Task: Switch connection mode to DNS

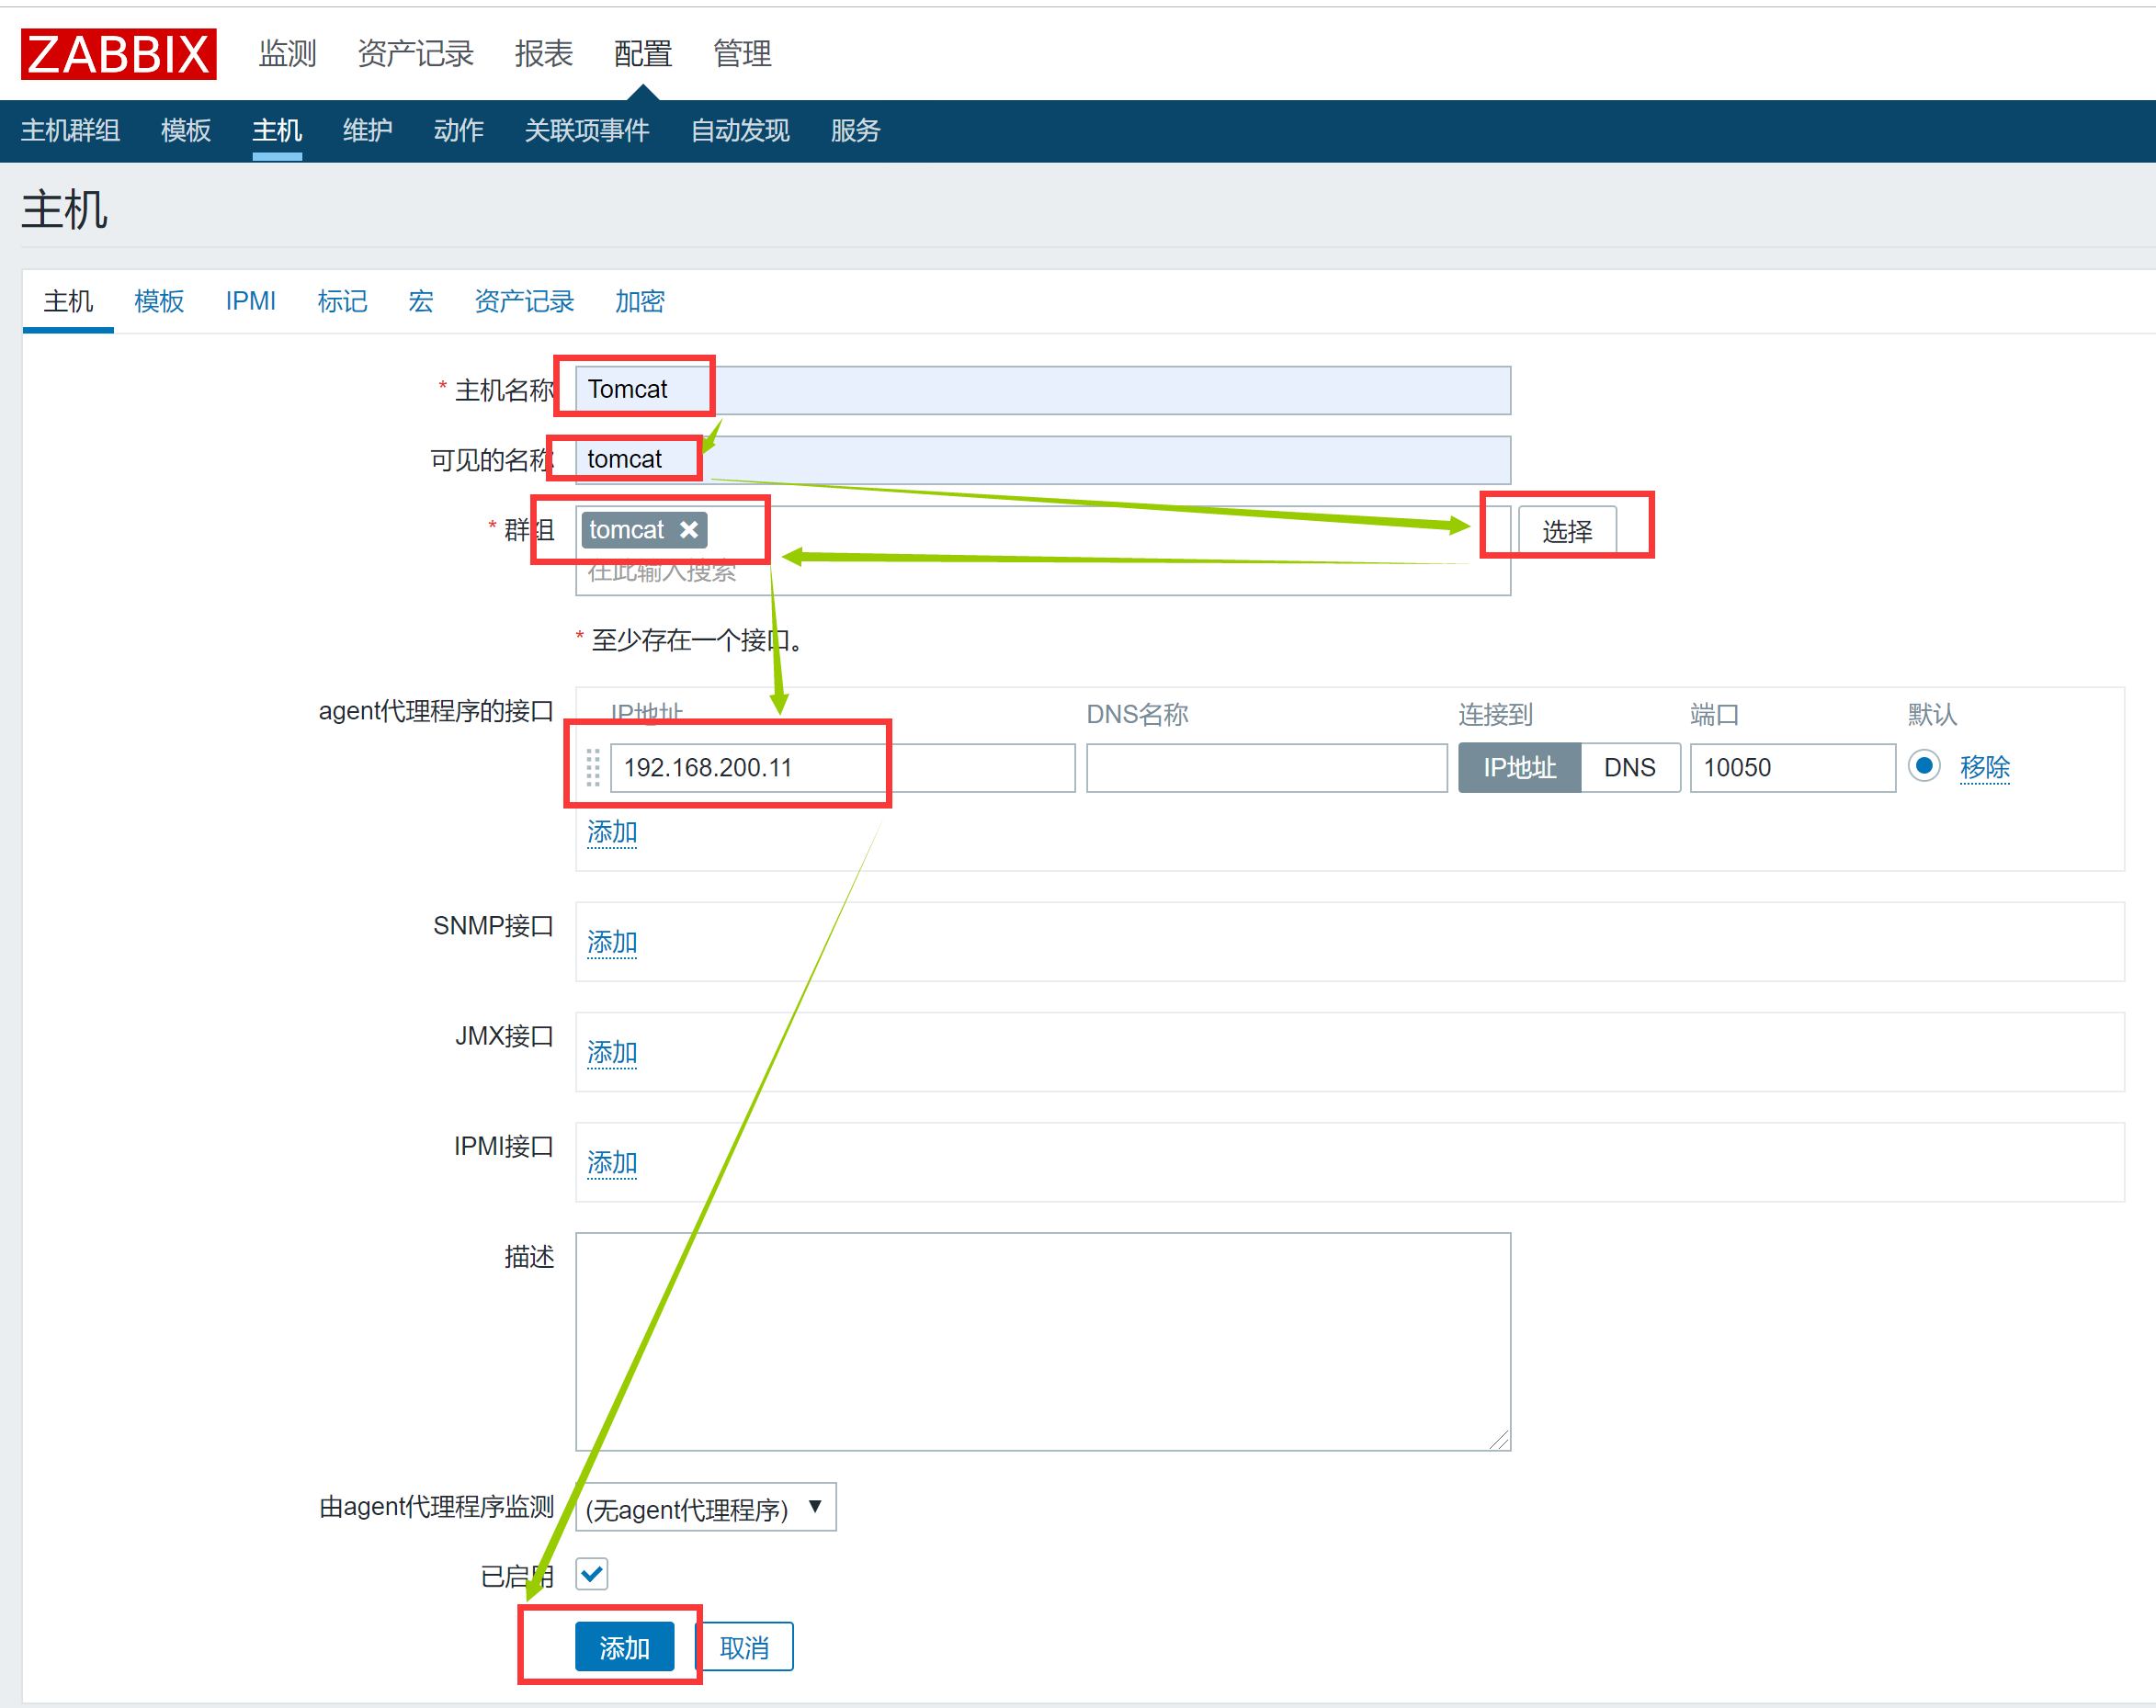Action: (x=1629, y=767)
